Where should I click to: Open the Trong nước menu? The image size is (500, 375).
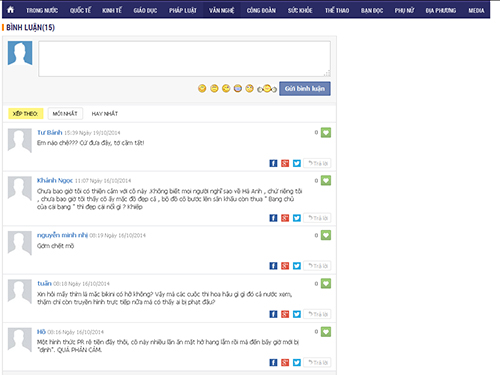pyautogui.click(x=42, y=10)
